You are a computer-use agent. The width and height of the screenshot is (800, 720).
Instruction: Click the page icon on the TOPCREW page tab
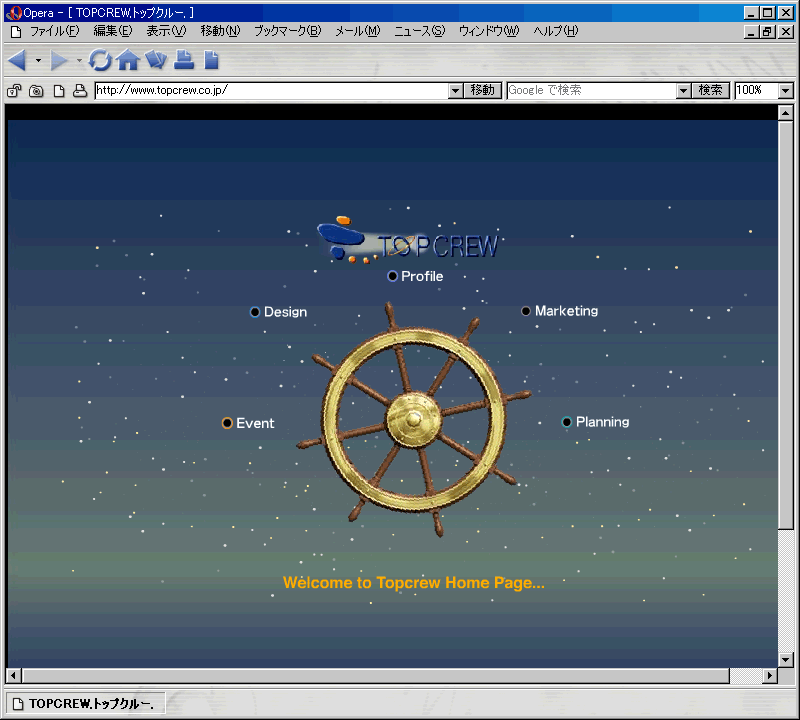coord(18,704)
